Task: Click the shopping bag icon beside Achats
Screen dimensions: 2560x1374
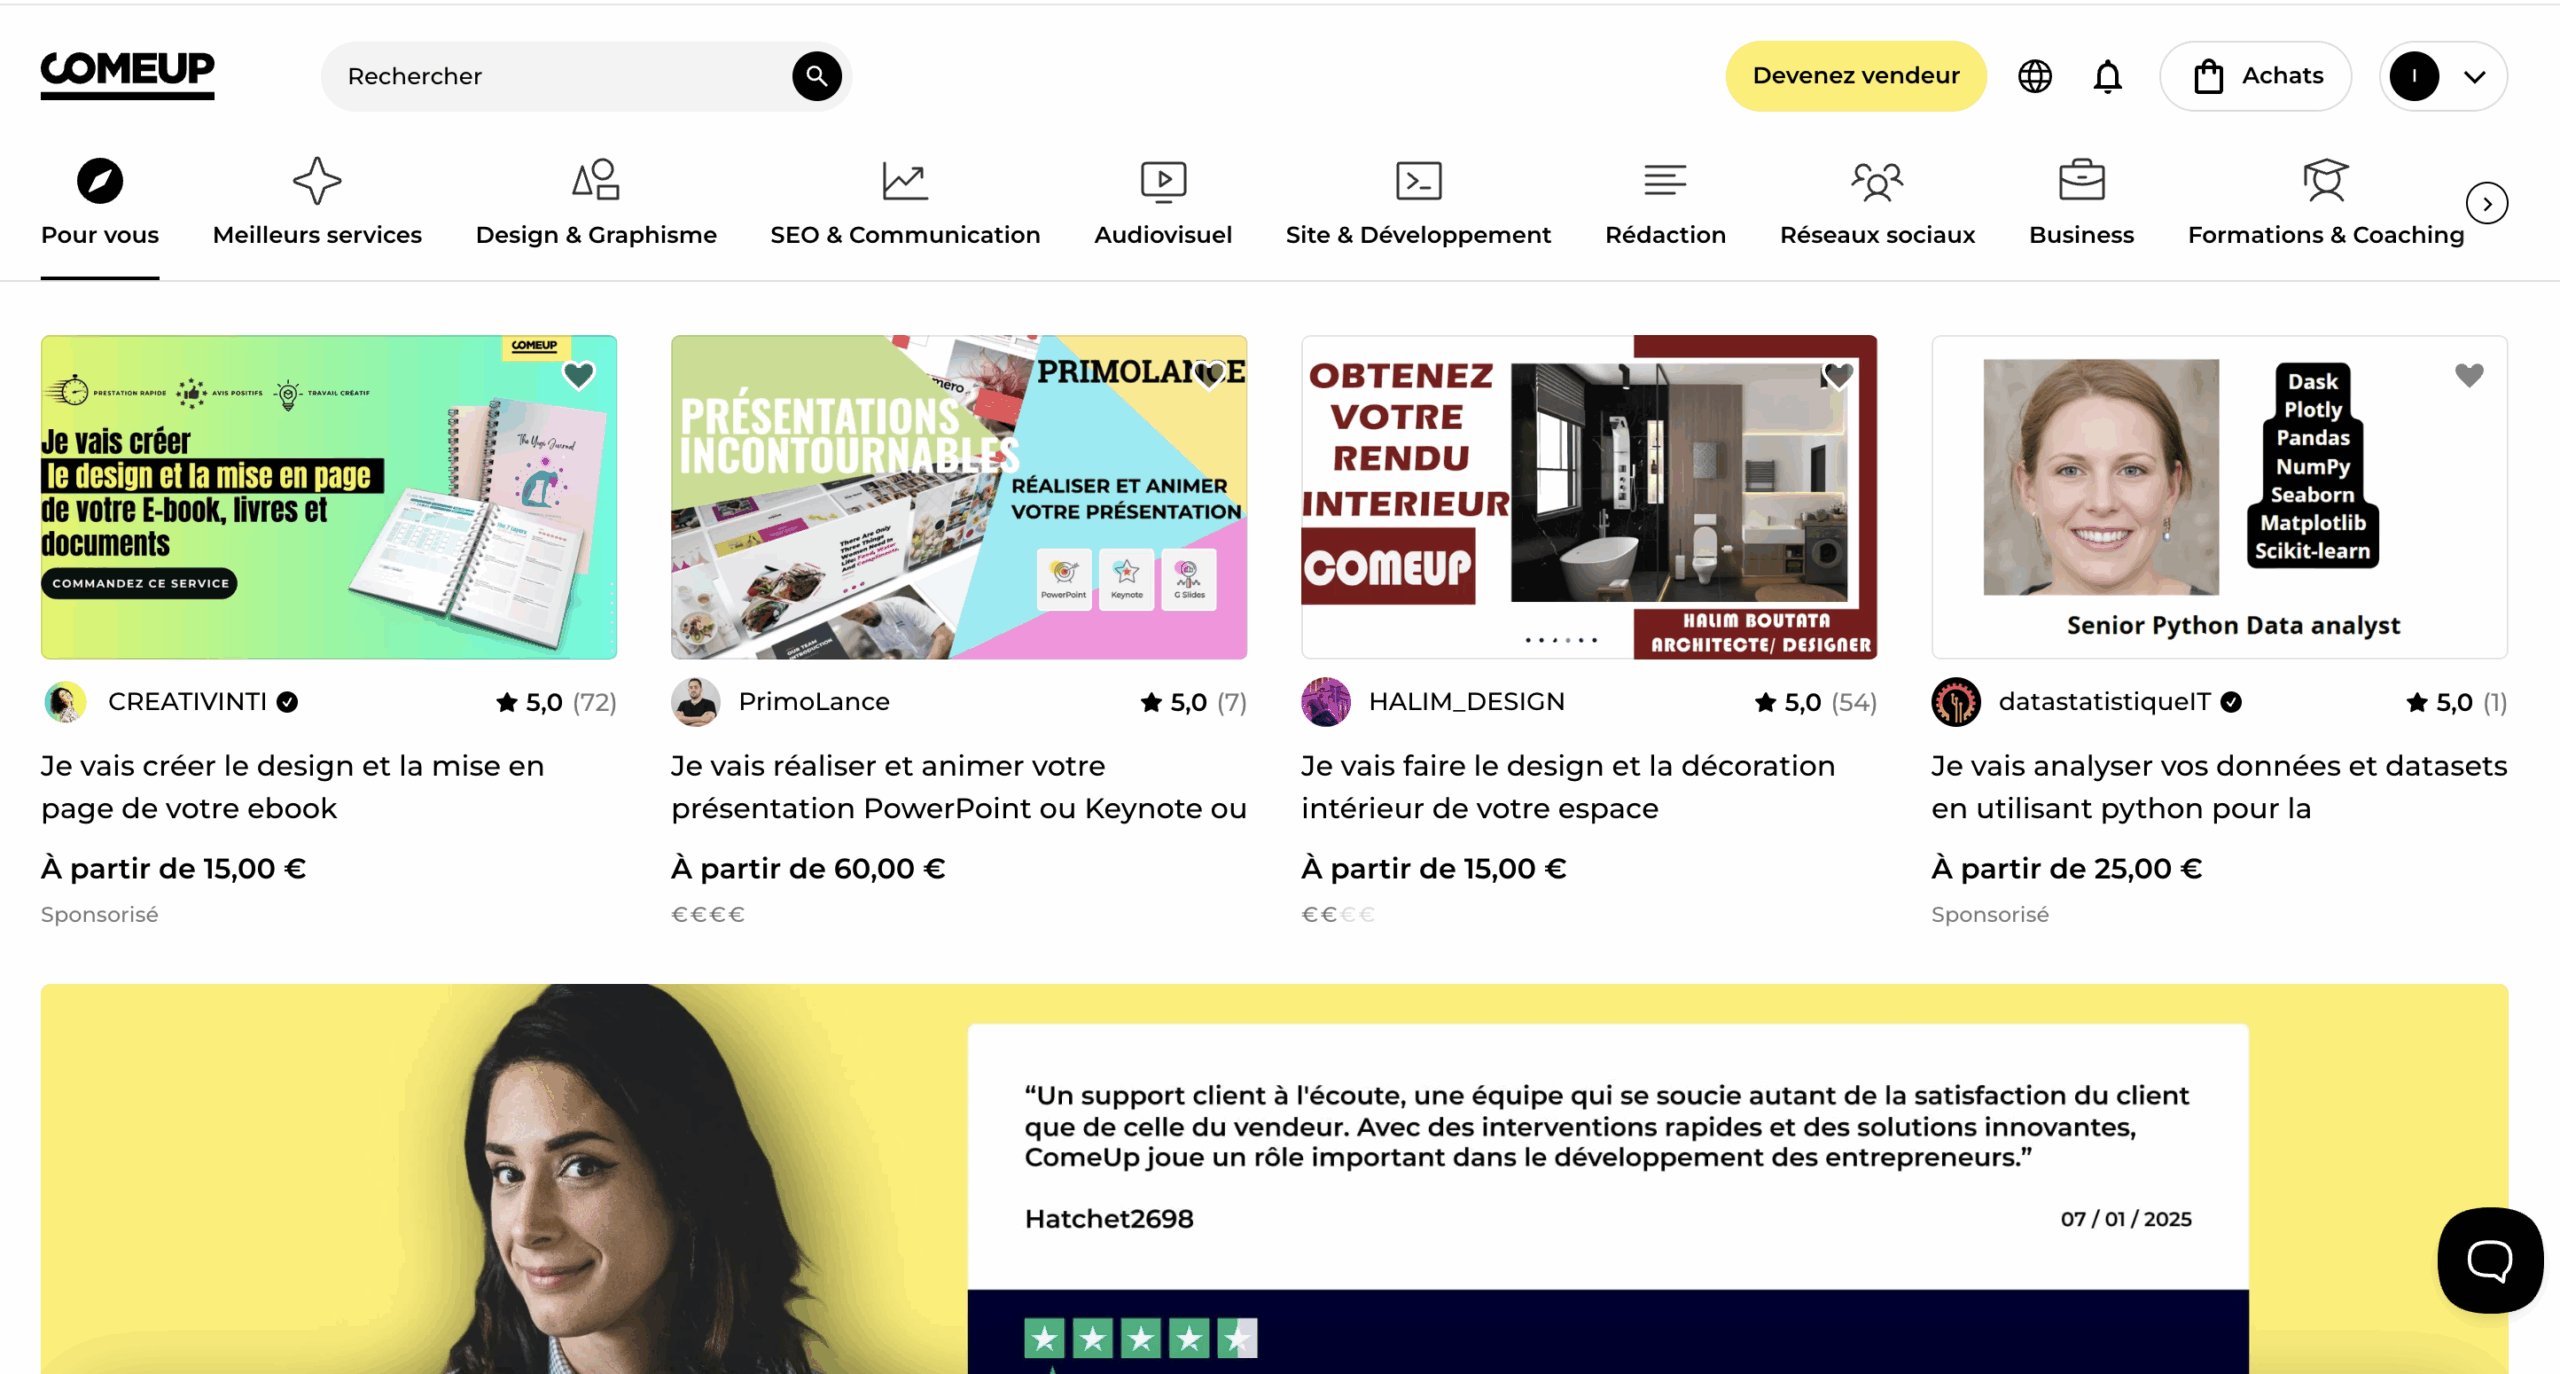Action: coord(2208,76)
